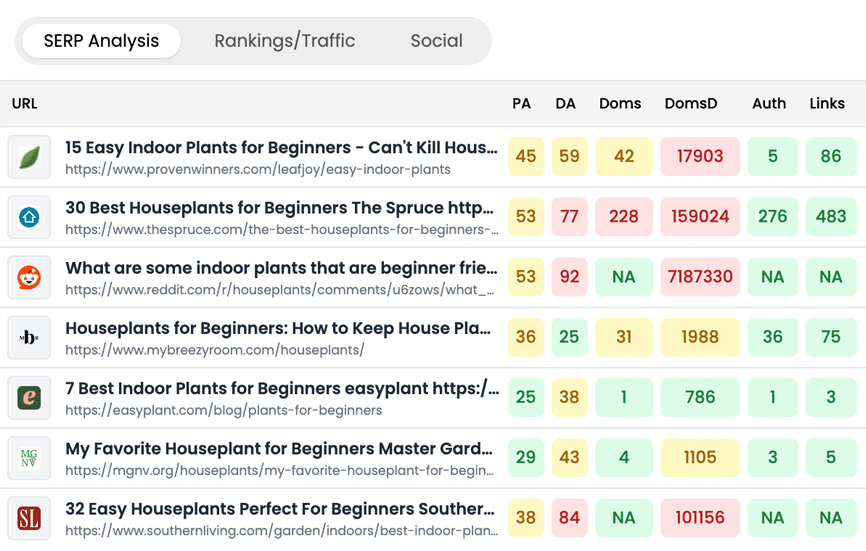Image resolution: width=866 pixels, height=551 pixels.
Task: Click the mgnv.org URL
Action: [279, 470]
